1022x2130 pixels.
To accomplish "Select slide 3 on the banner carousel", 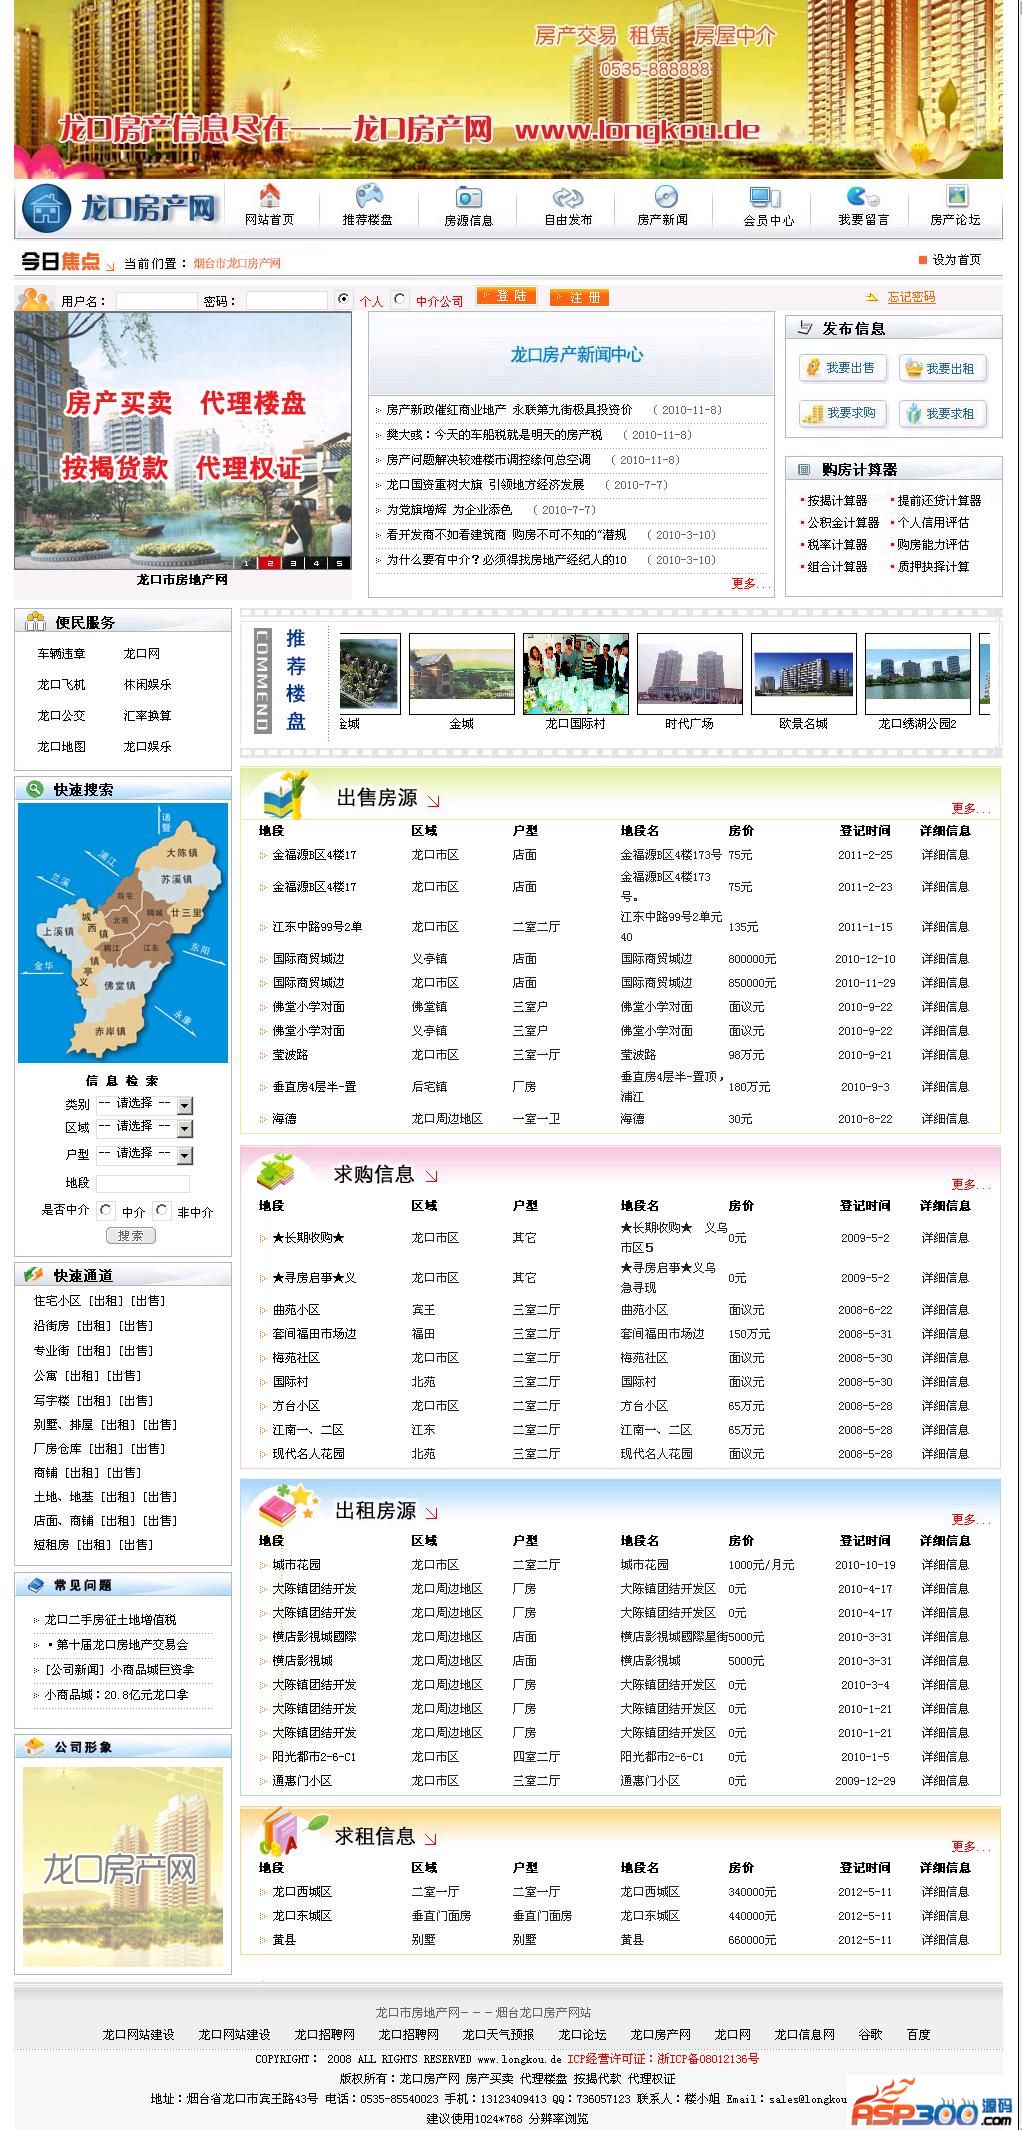I will pyautogui.click(x=293, y=563).
